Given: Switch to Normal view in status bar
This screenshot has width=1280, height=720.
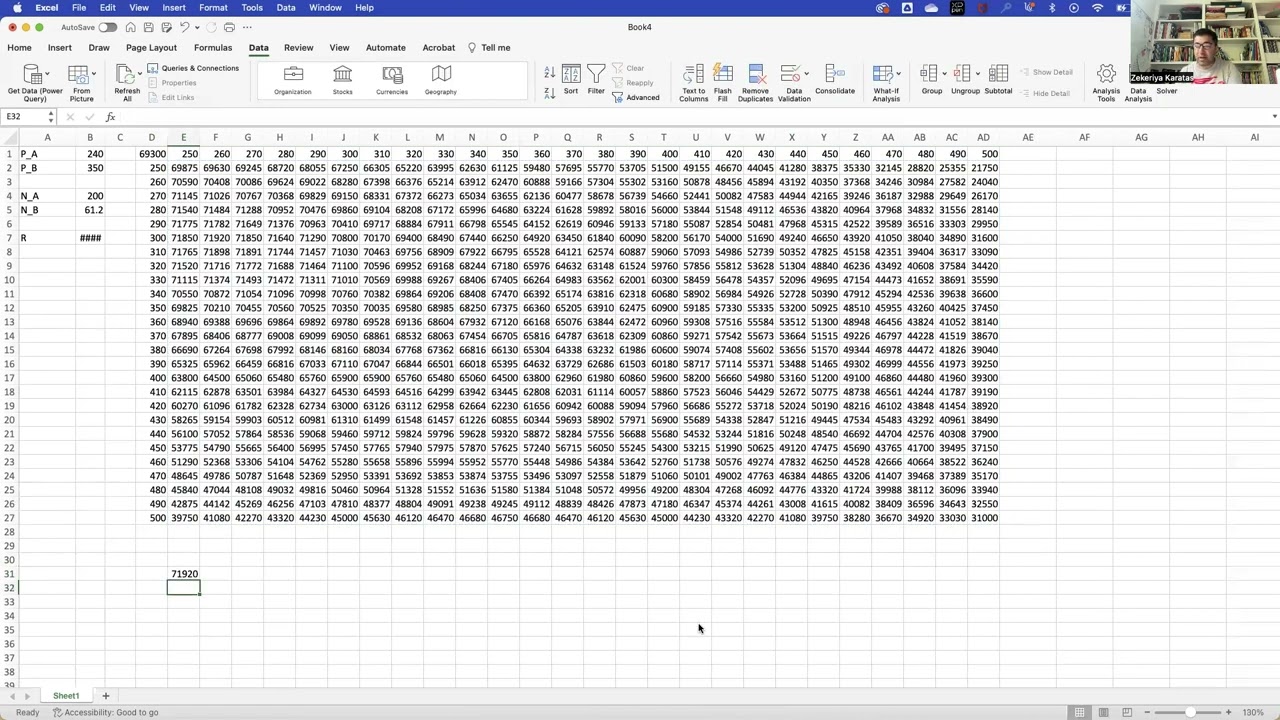Looking at the screenshot, I should (x=1080, y=712).
